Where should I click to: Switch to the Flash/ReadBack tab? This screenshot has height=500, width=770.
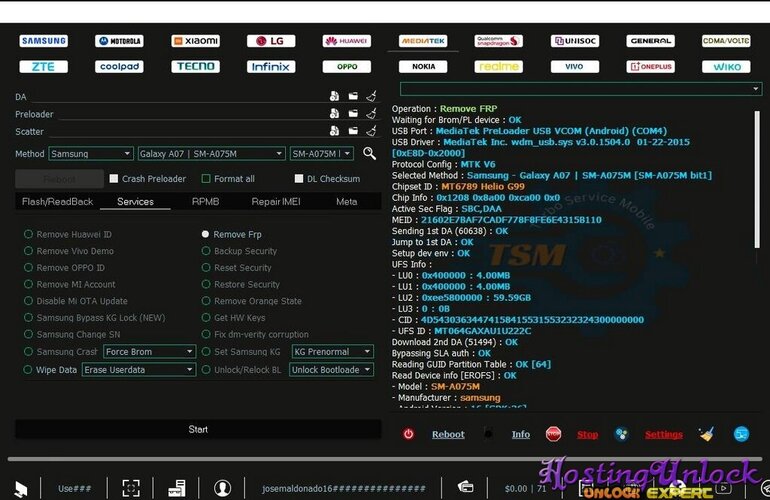57,201
